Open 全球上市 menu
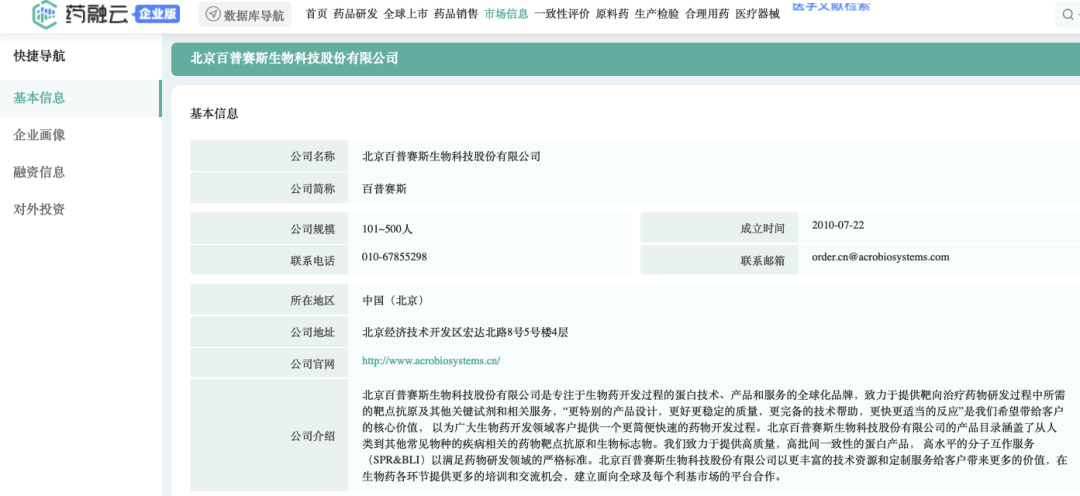 (406, 14)
